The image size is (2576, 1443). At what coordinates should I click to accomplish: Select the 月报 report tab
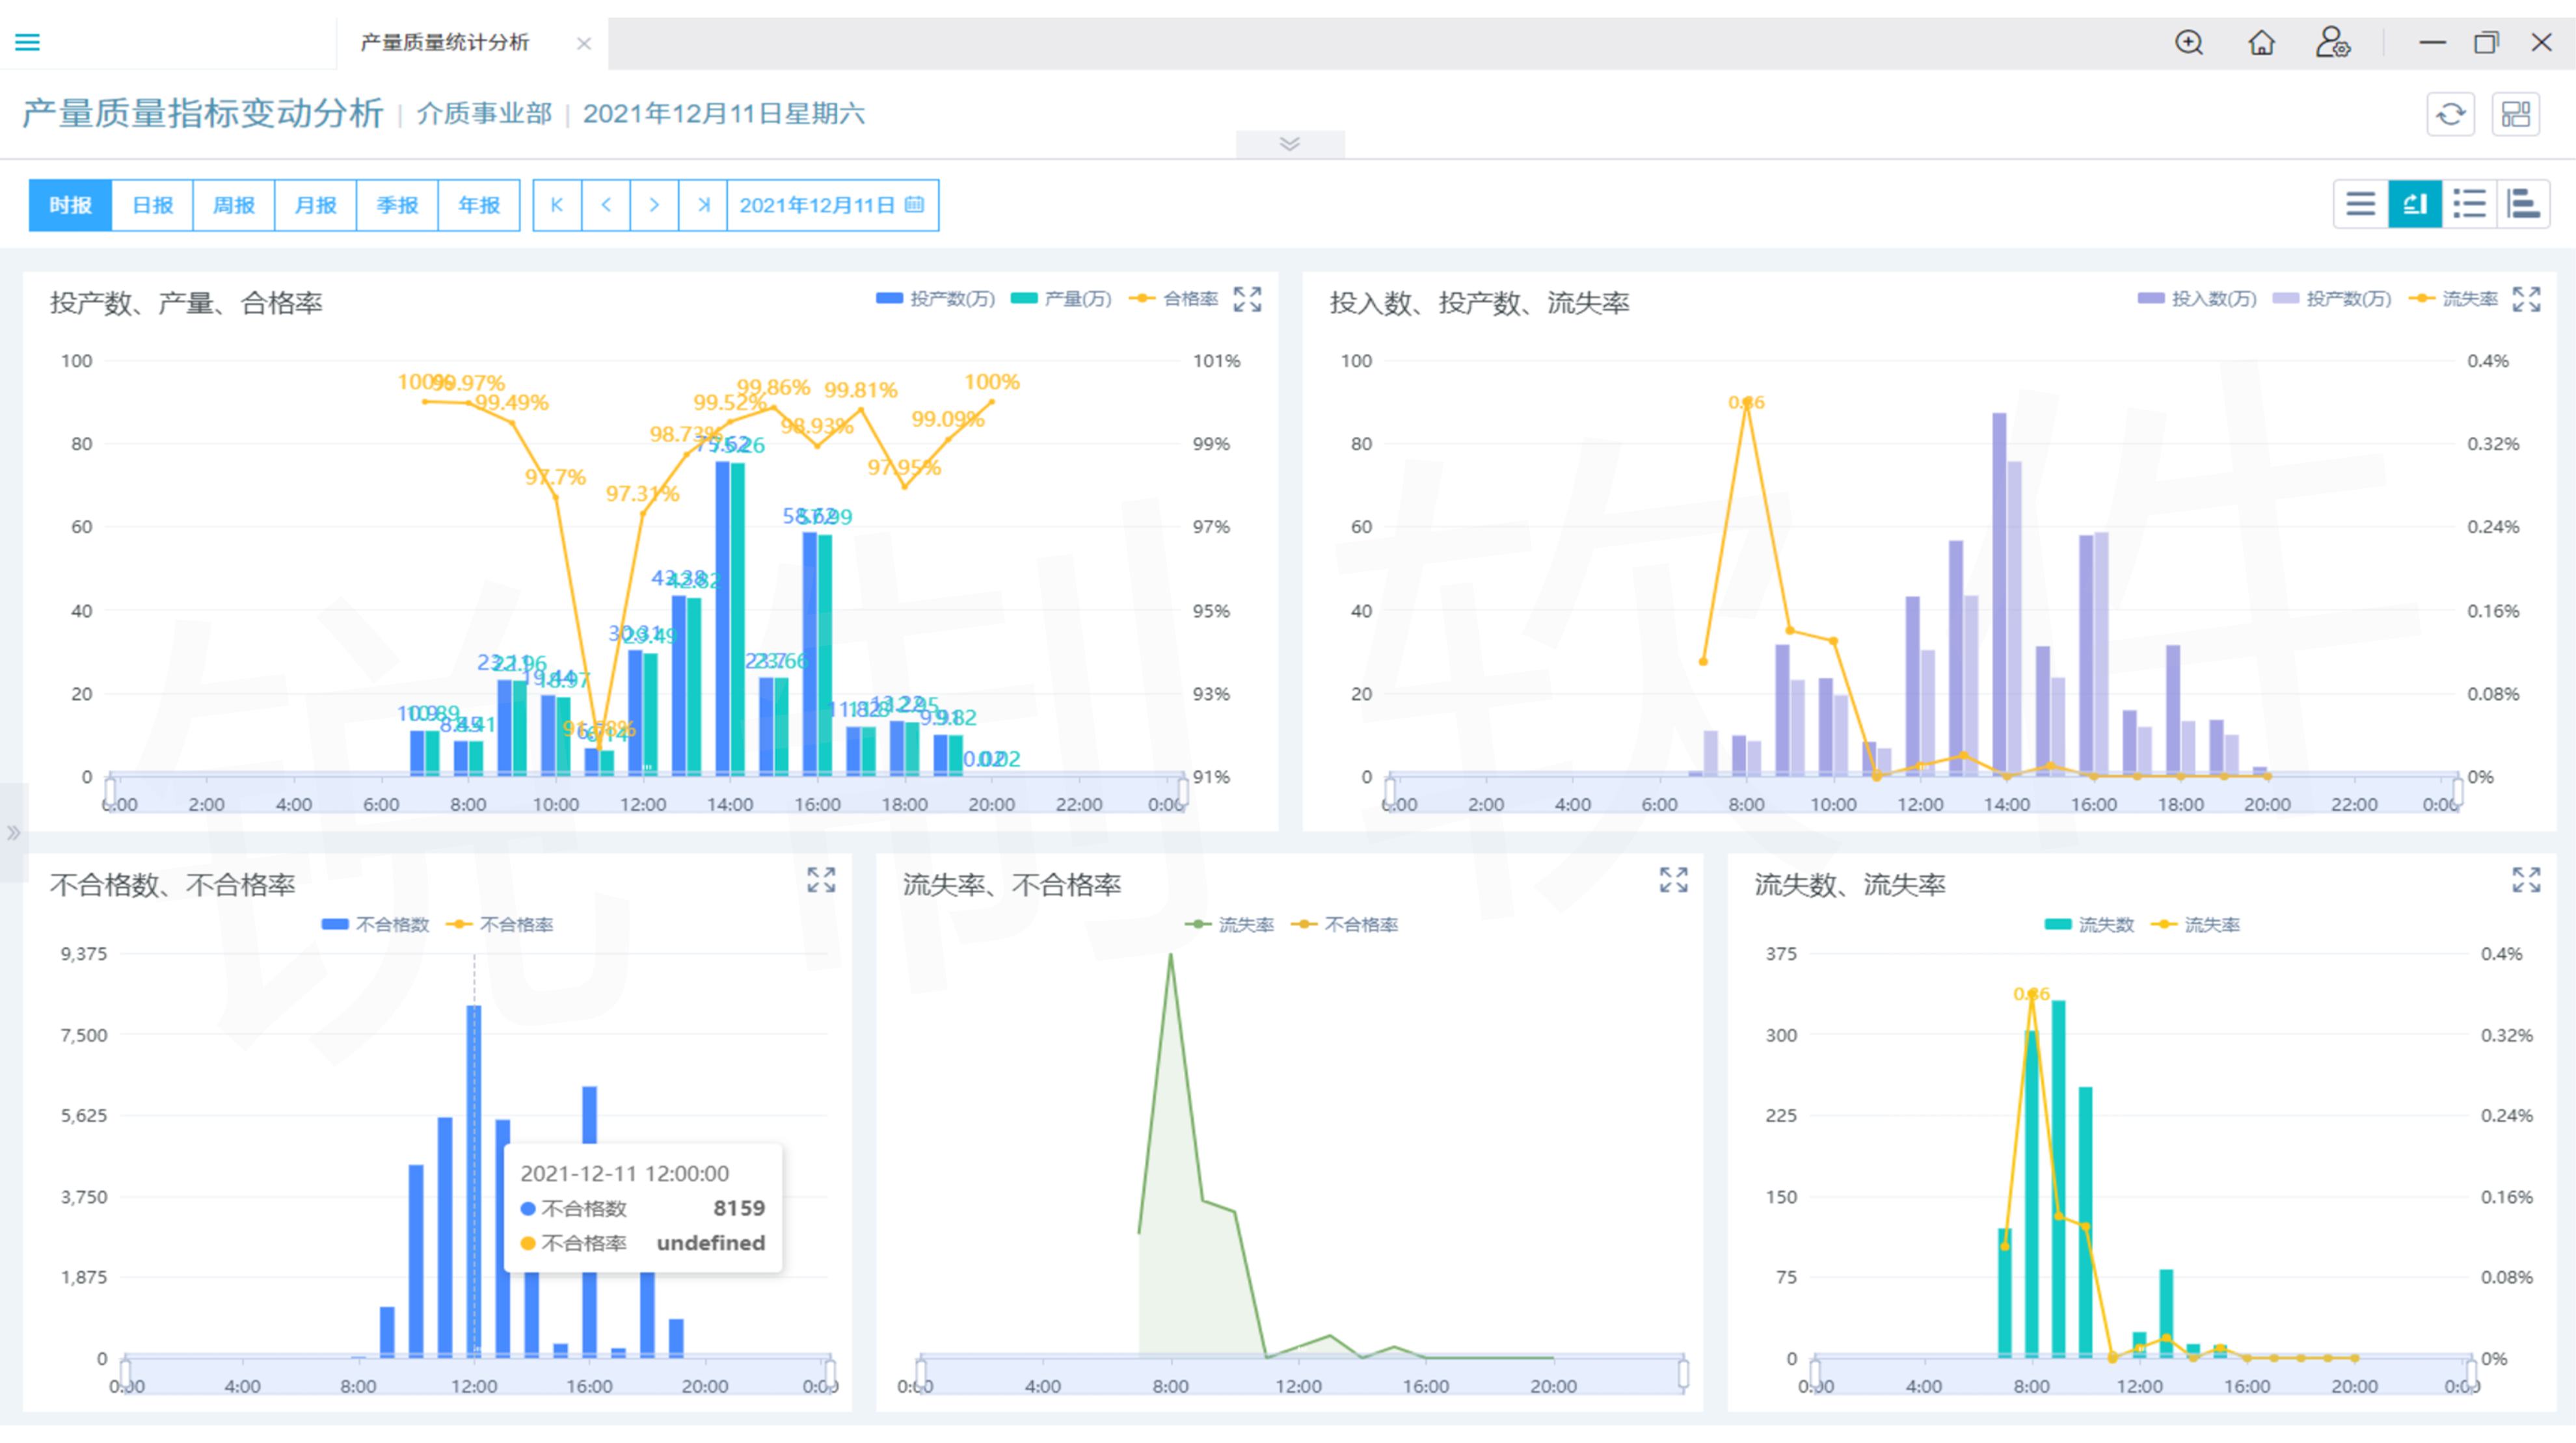click(x=315, y=205)
